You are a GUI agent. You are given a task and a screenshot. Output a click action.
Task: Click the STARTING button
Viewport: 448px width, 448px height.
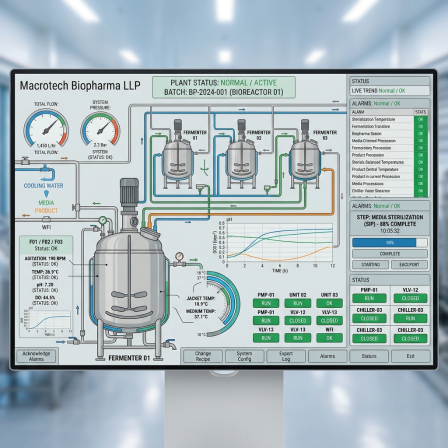point(370,265)
